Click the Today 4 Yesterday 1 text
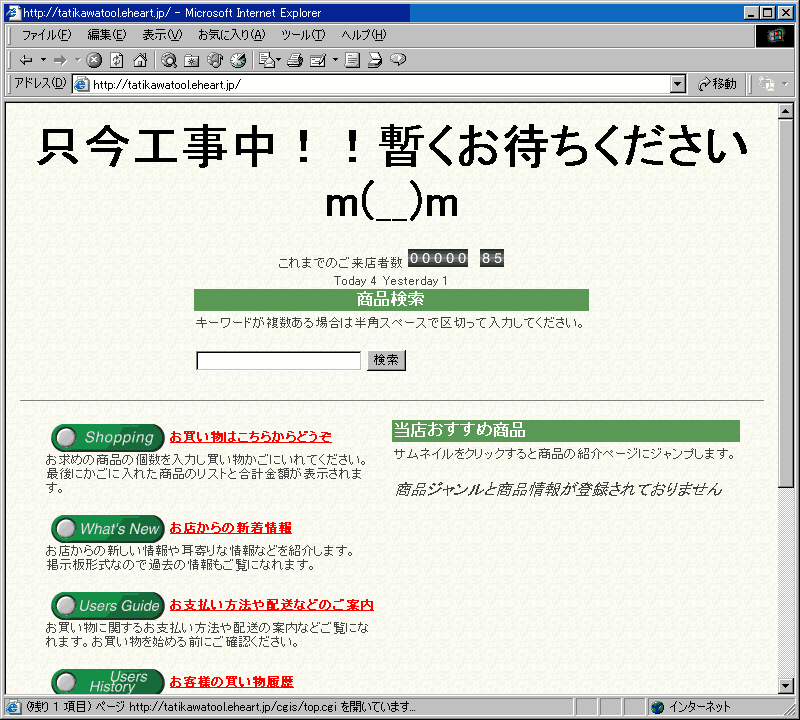 click(391, 281)
